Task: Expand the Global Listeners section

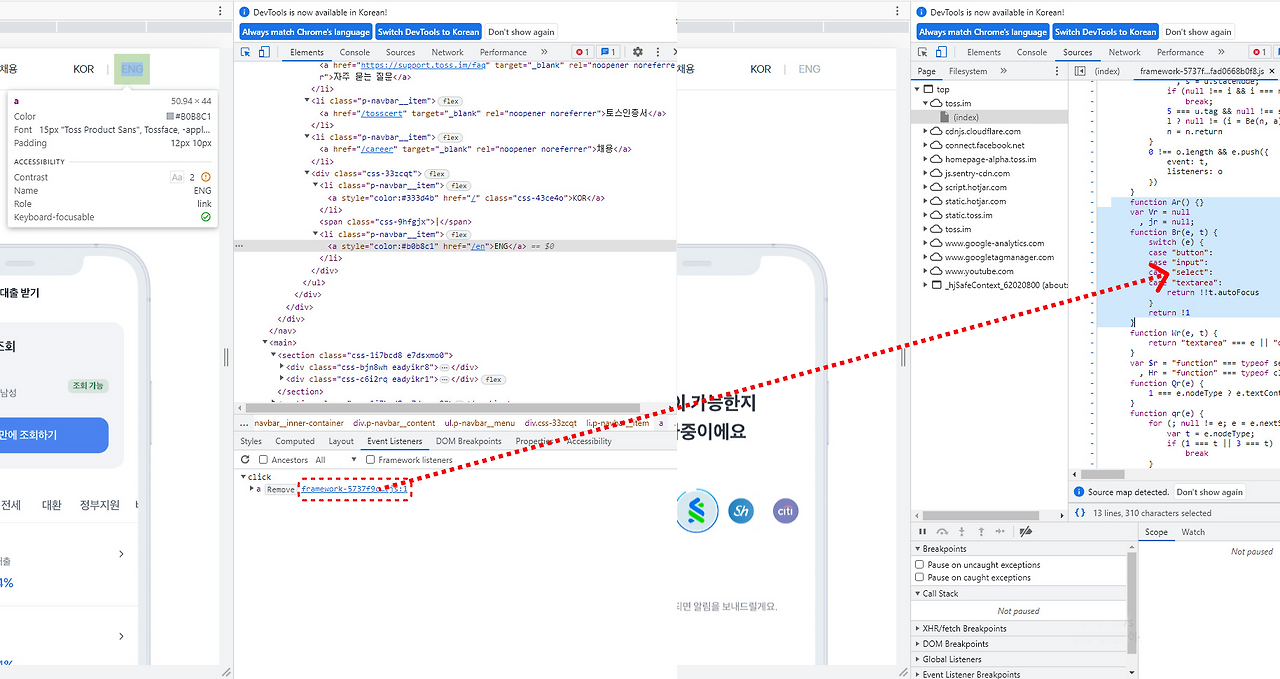Action: [x=918, y=660]
